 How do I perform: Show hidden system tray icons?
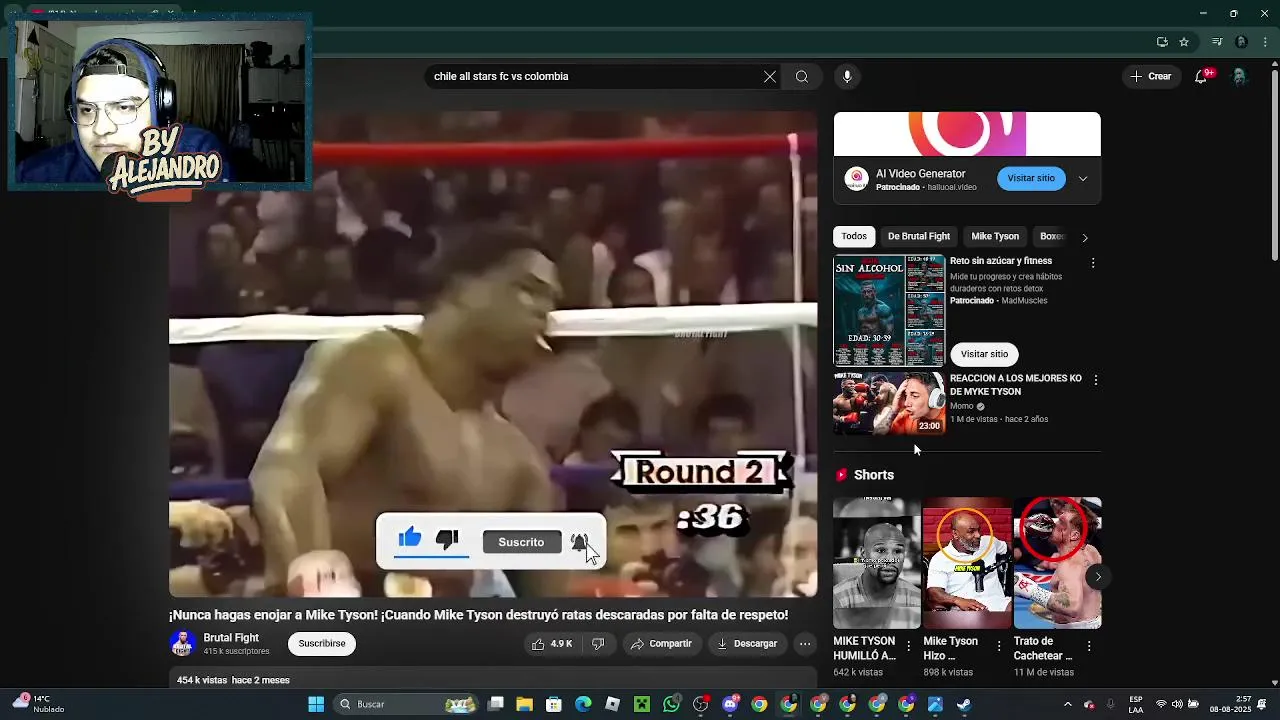tap(1067, 704)
